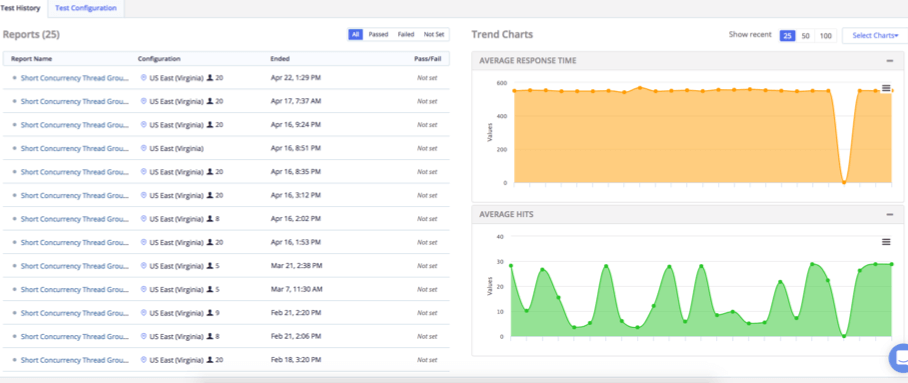The height and width of the screenshot is (383, 908).
Task: Switch to the Test Configuration tab
Action: click(x=86, y=8)
